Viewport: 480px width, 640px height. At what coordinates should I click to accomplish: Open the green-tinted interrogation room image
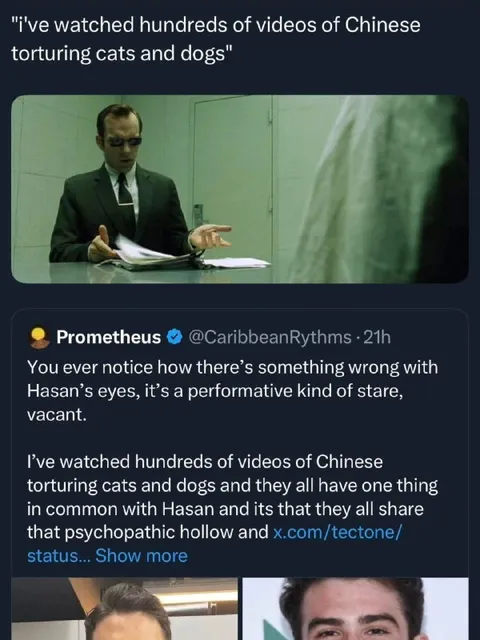(240, 189)
